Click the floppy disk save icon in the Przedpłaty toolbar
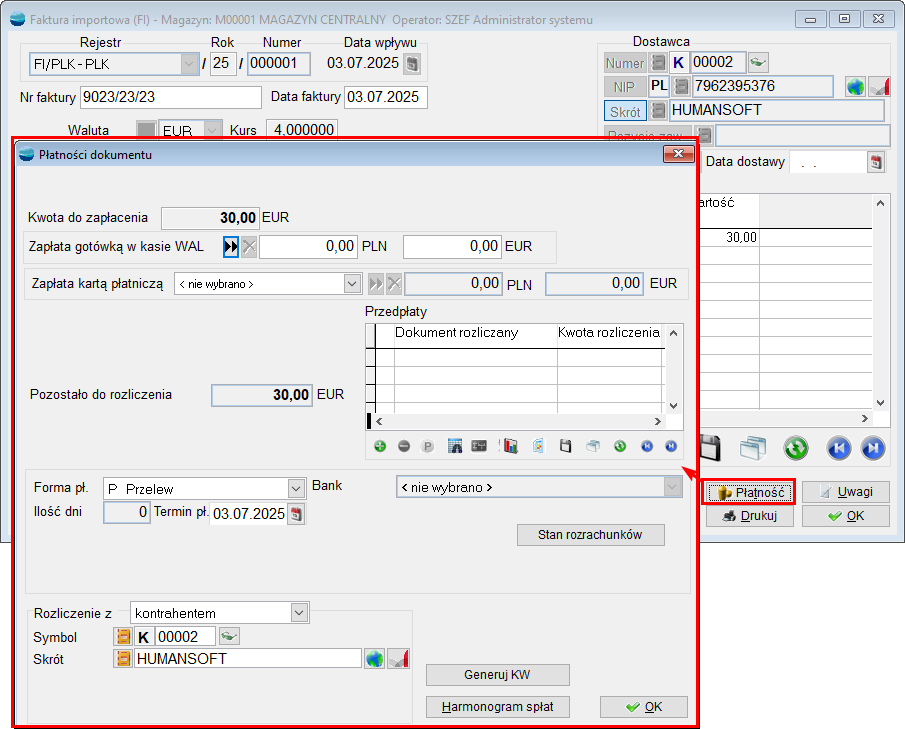 tap(566, 446)
